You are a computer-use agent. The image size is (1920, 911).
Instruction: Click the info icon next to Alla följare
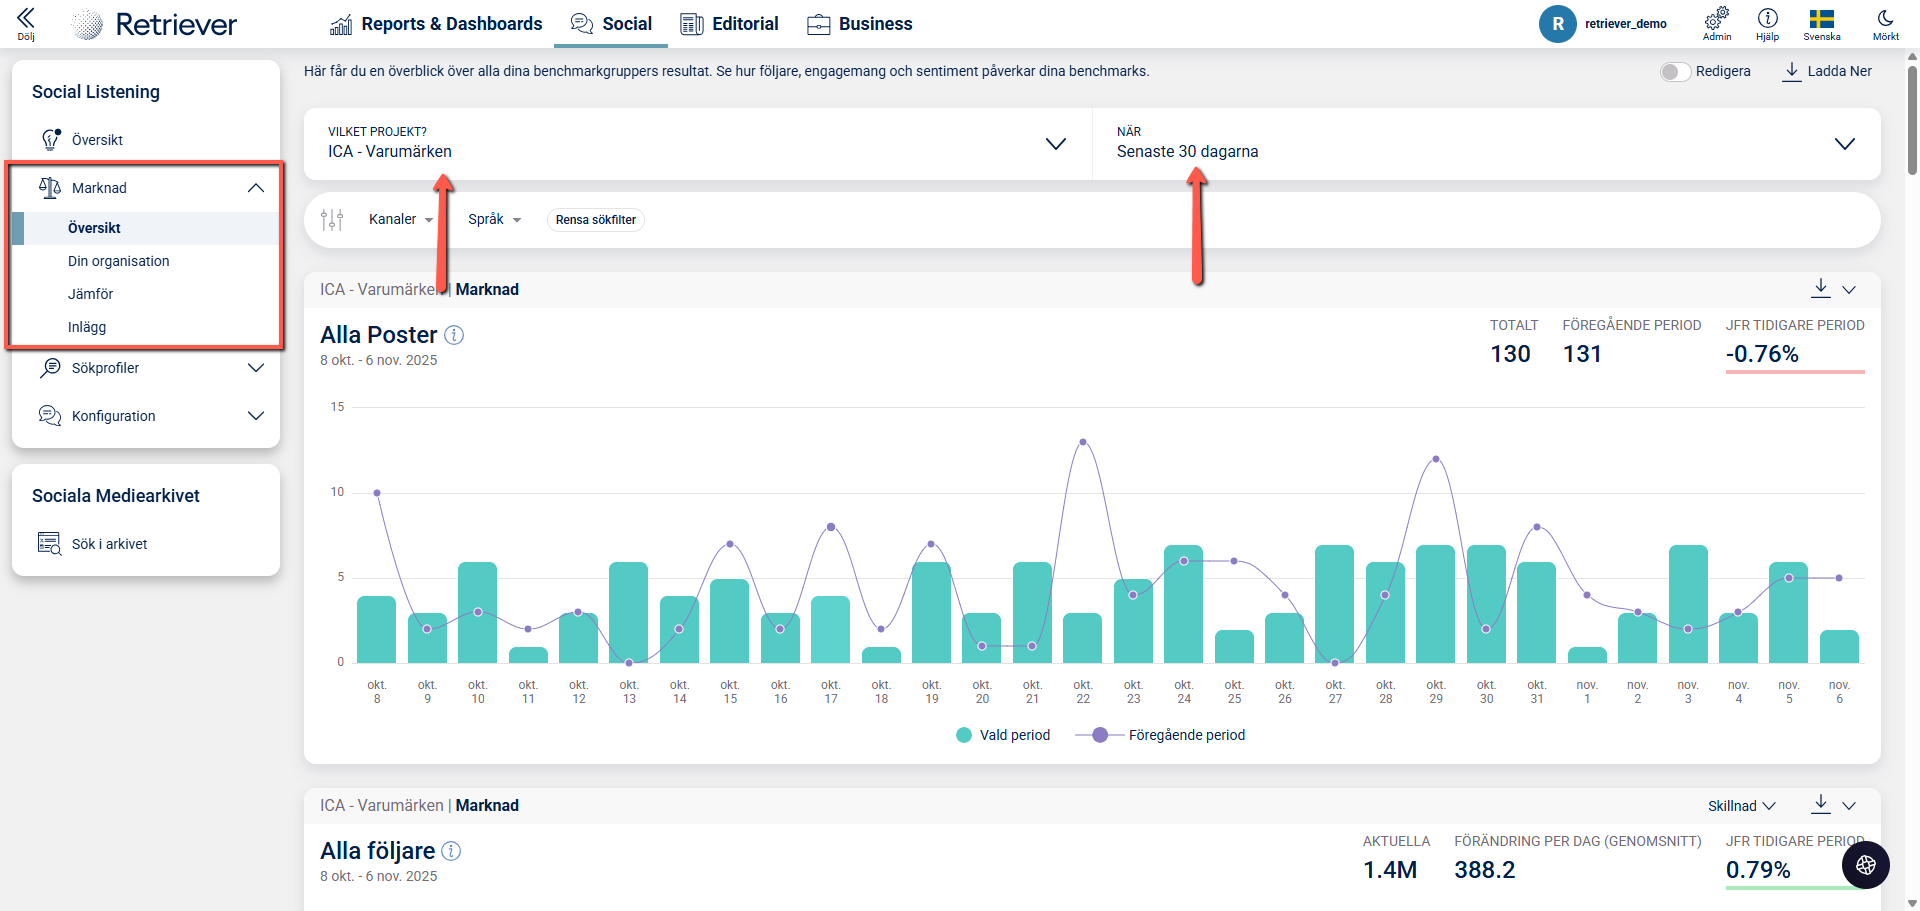pyautogui.click(x=451, y=851)
